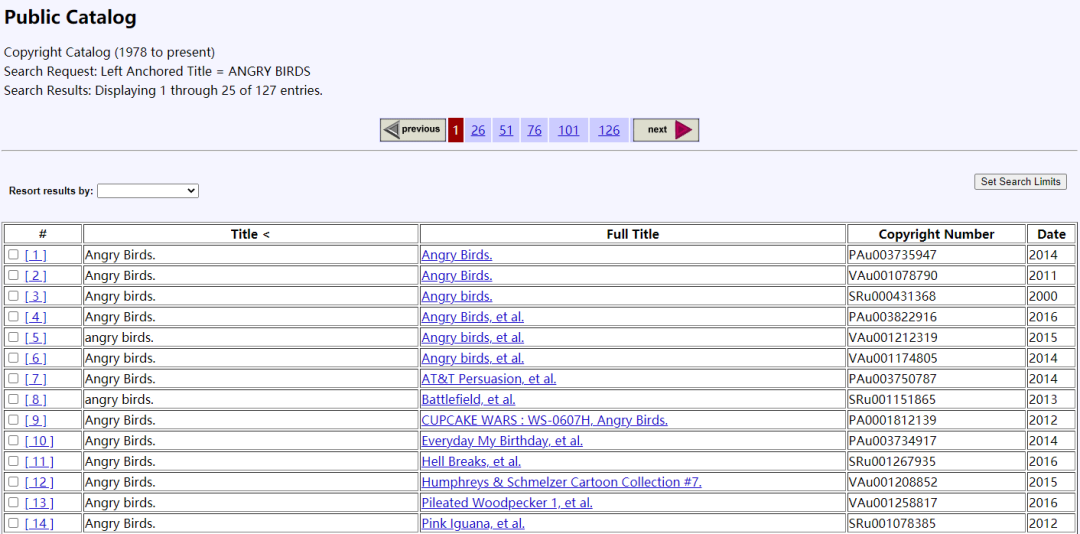
Task: Tick the checkbox for entry 2
Action: (13, 276)
